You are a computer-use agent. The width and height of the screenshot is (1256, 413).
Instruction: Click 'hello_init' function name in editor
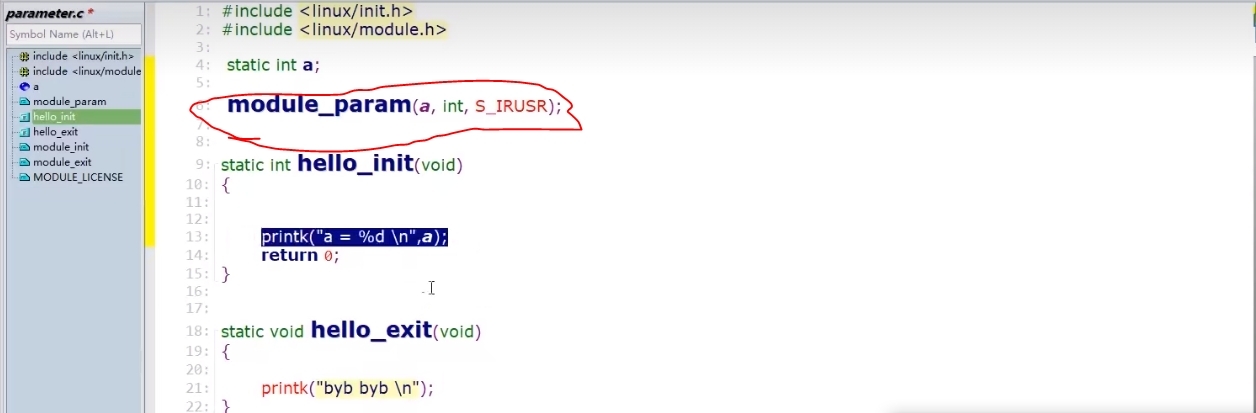[x=356, y=163]
